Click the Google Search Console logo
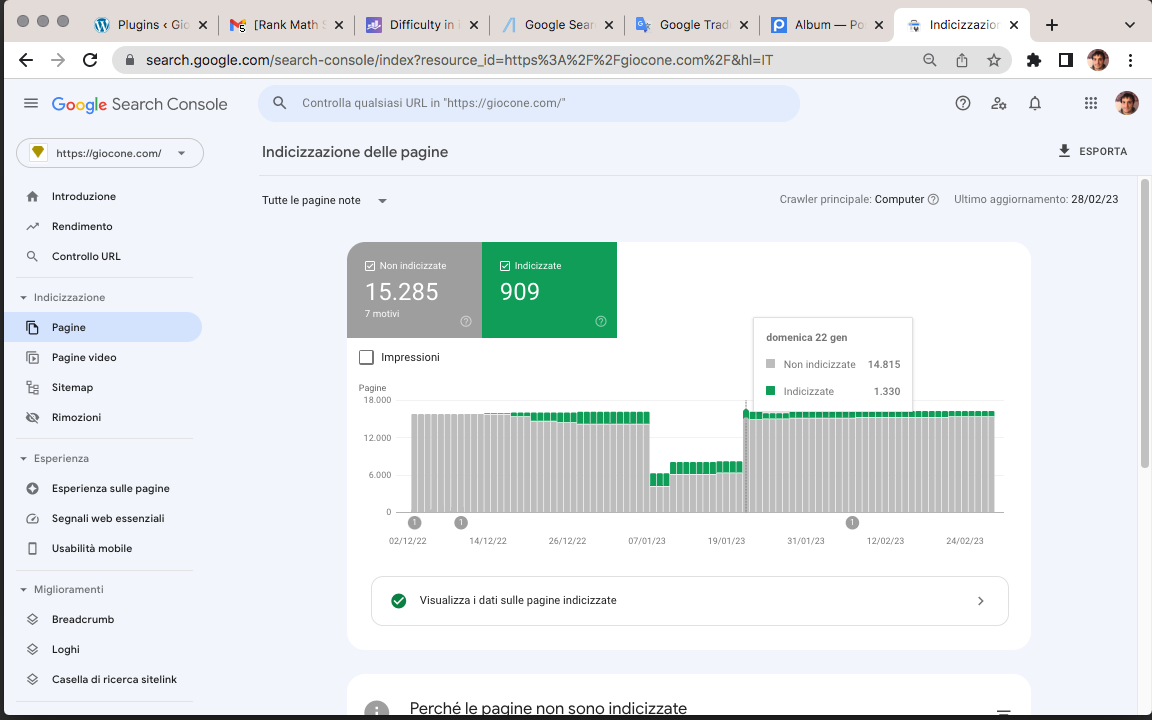 (140, 104)
